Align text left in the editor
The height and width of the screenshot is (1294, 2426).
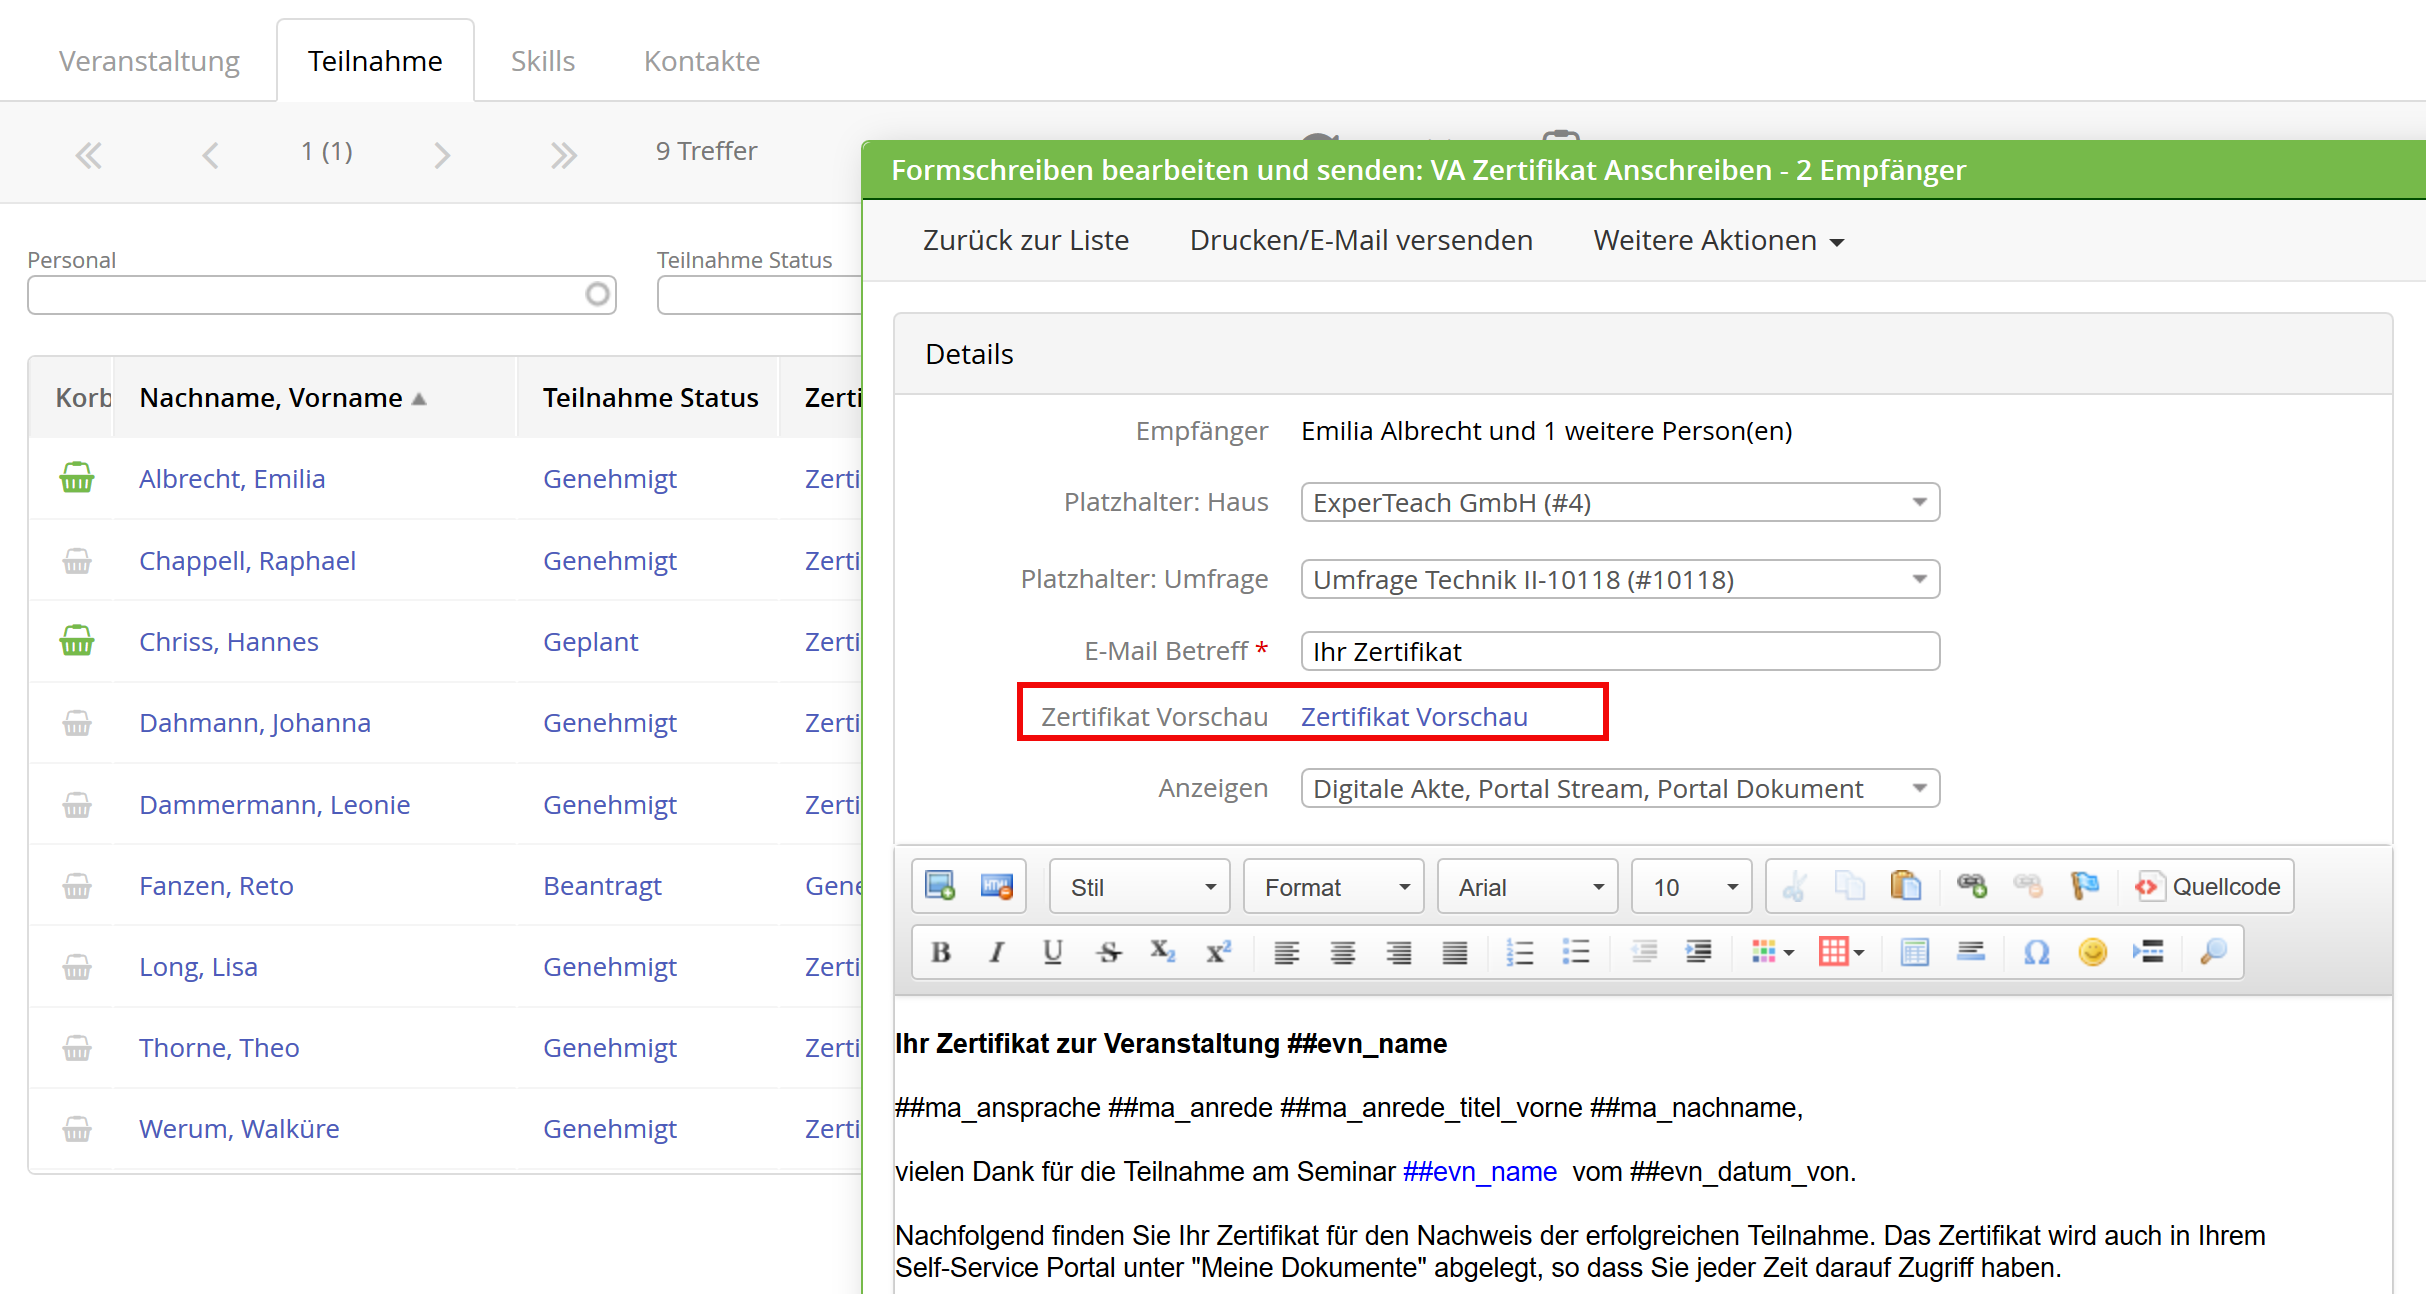click(1287, 952)
